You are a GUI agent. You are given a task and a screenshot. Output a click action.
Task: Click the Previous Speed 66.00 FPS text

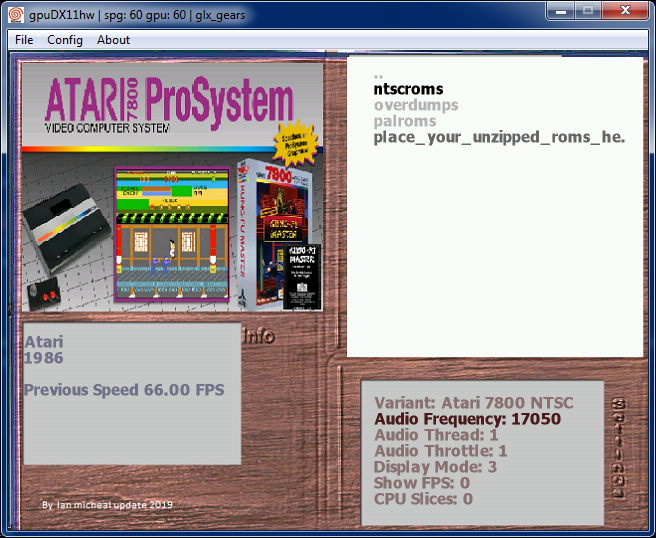pyautogui.click(x=124, y=390)
